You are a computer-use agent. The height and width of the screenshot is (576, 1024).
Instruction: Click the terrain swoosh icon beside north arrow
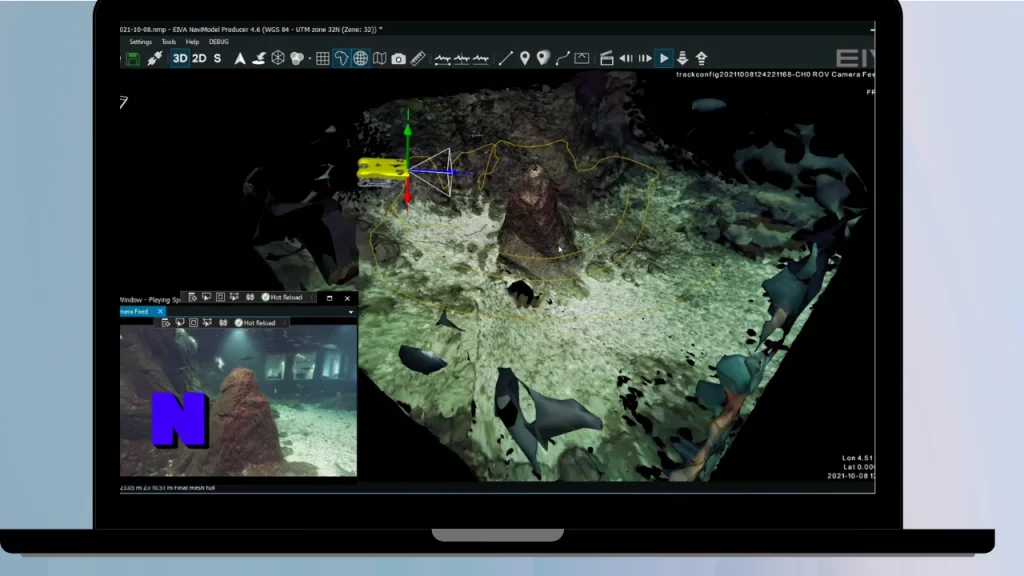click(259, 58)
